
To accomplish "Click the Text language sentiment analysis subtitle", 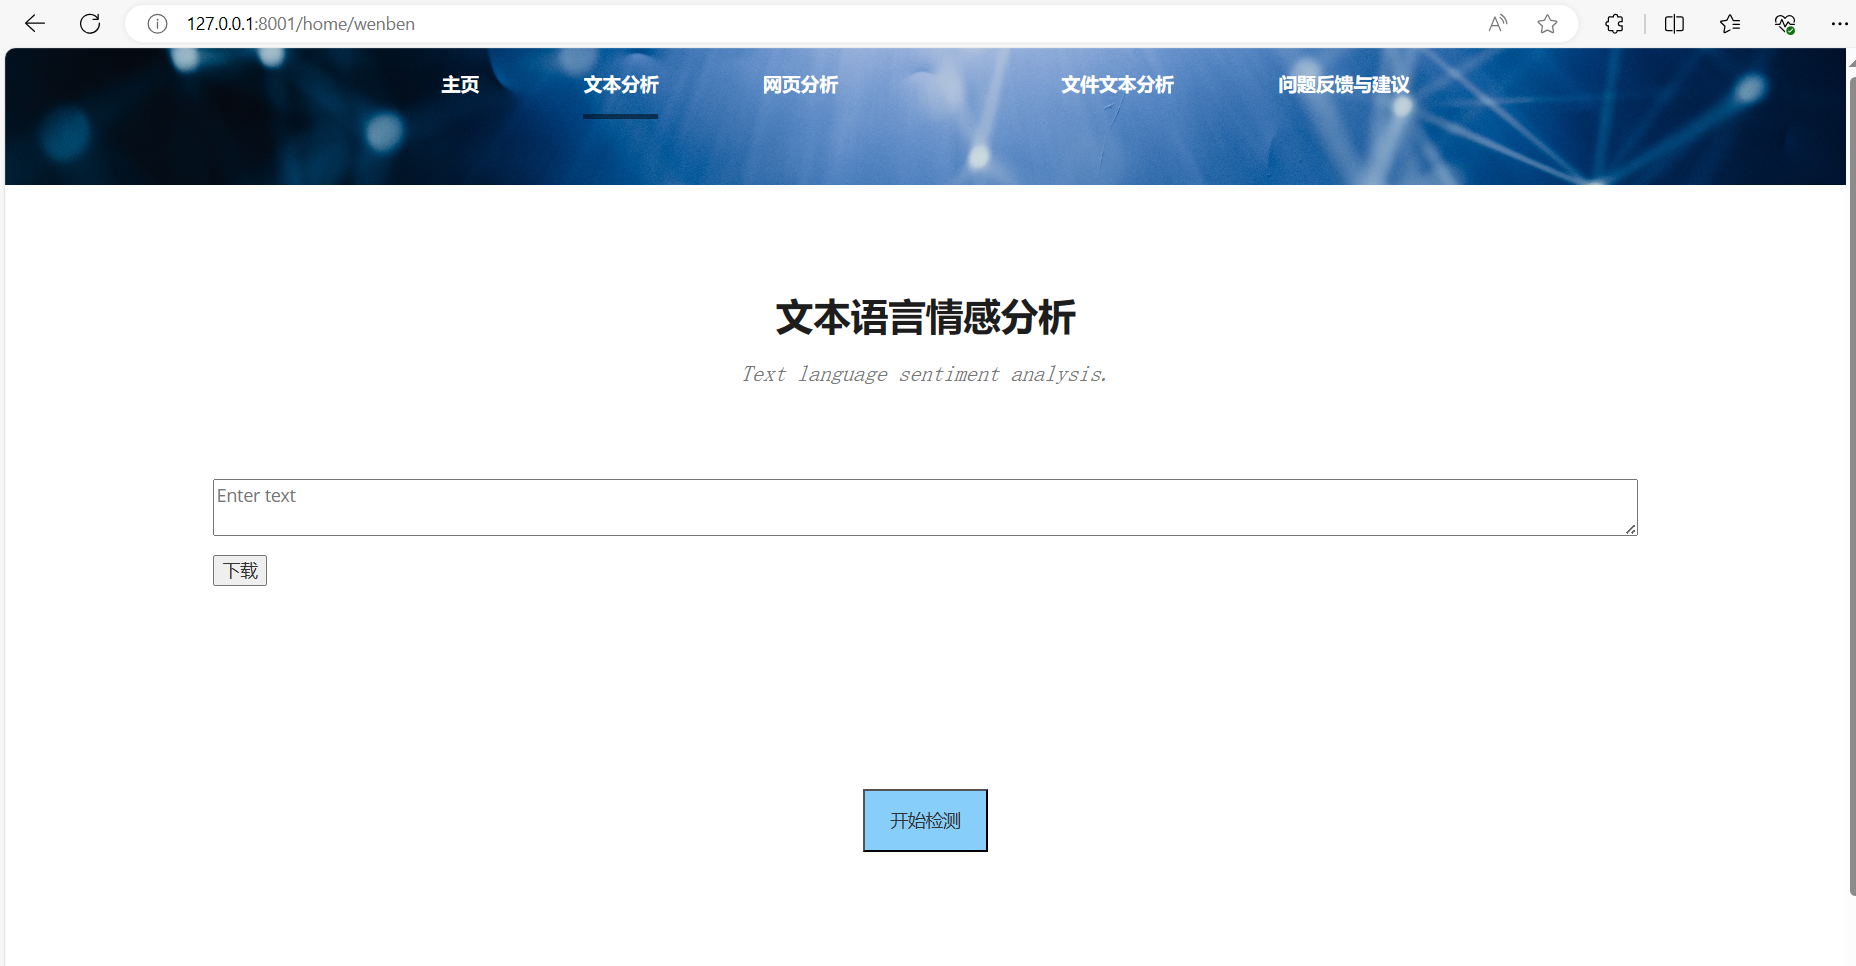I will click(925, 374).
